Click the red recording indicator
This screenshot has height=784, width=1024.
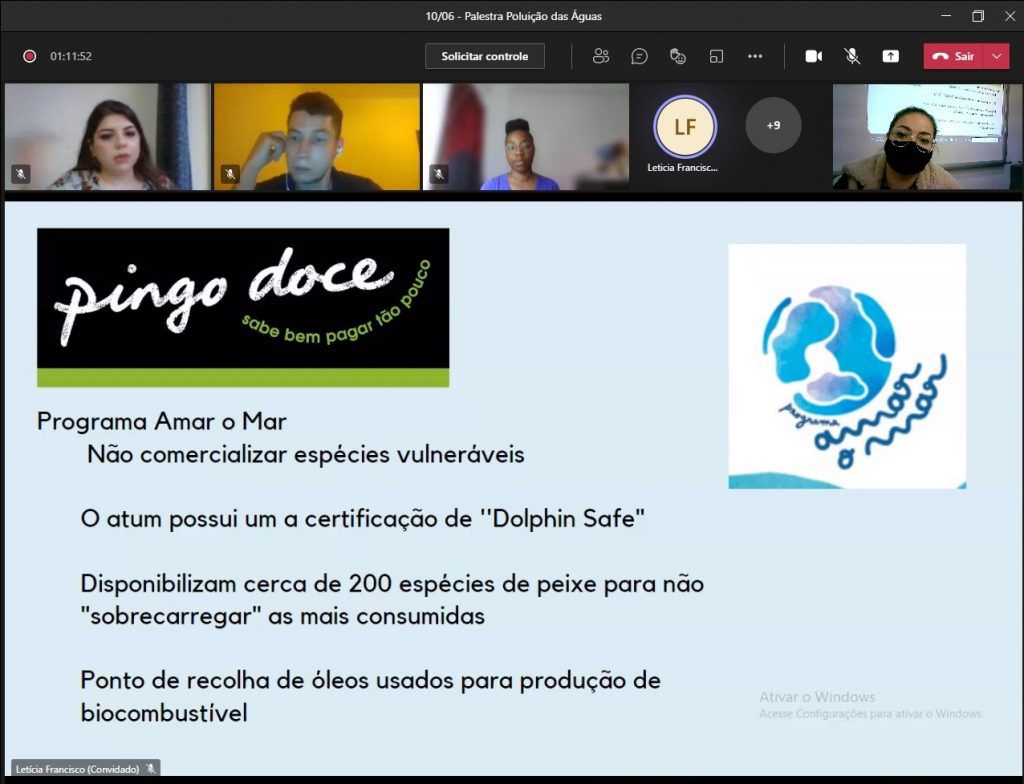pos(29,56)
